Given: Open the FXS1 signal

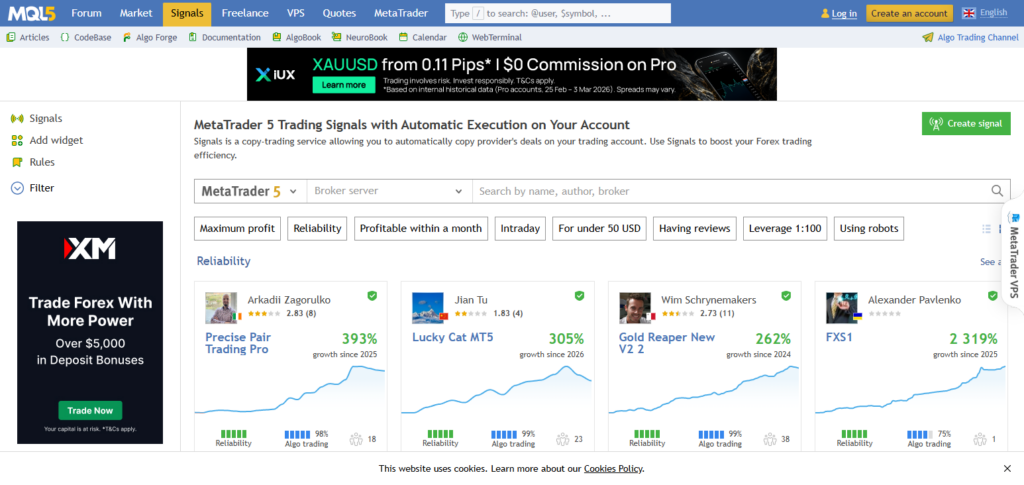Looking at the screenshot, I should [839, 337].
